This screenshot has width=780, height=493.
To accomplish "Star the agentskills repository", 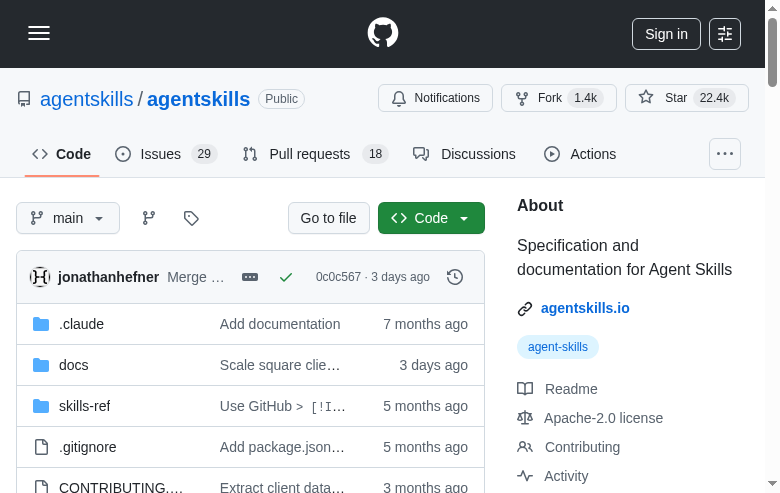I will point(686,98).
